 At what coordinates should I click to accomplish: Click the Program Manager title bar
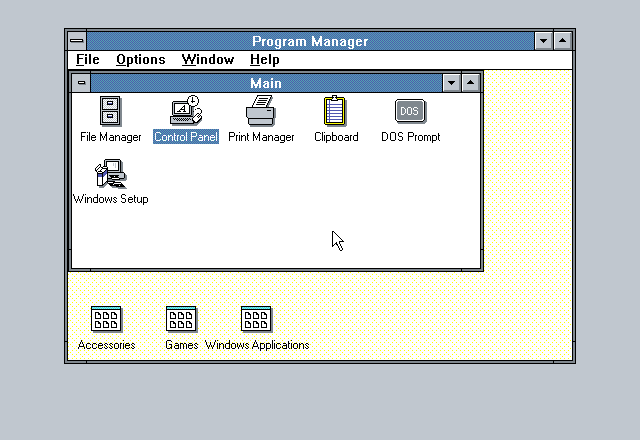(x=310, y=41)
